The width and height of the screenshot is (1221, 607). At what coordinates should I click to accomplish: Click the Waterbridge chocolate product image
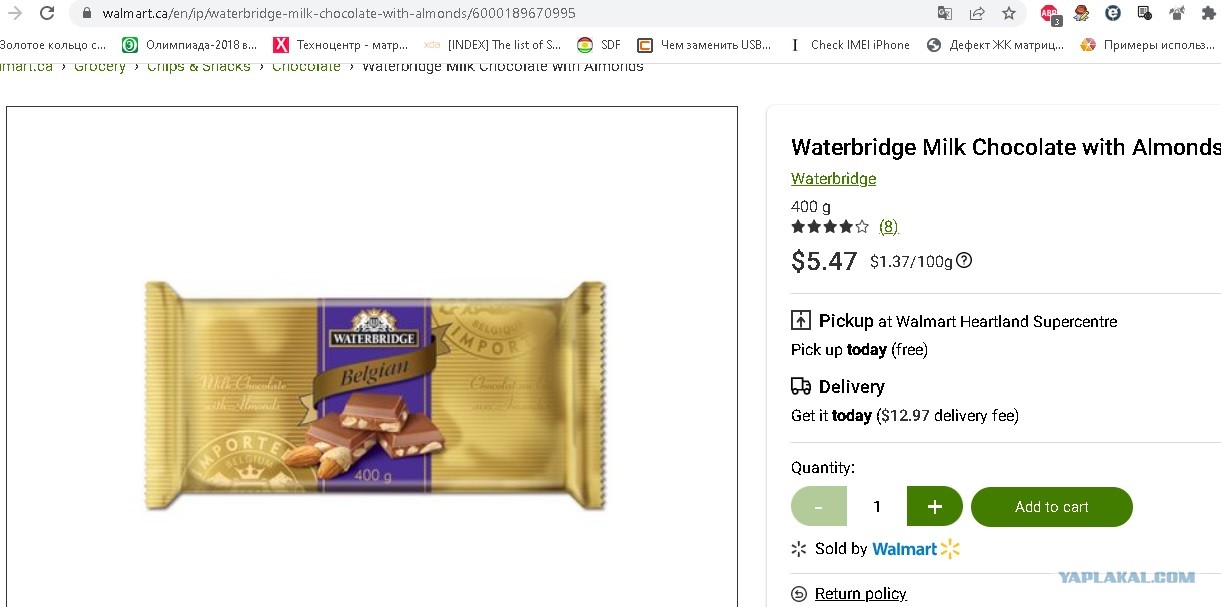(375, 395)
